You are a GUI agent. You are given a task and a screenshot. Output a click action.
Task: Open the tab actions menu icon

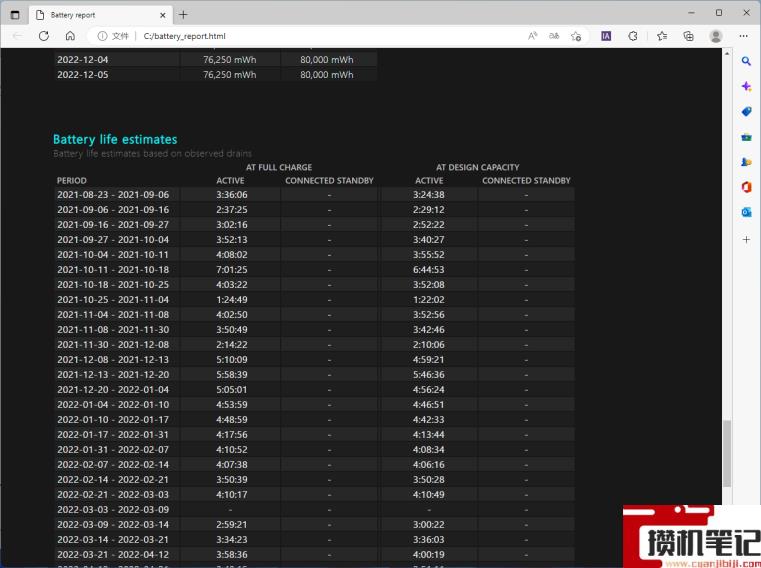point(15,15)
